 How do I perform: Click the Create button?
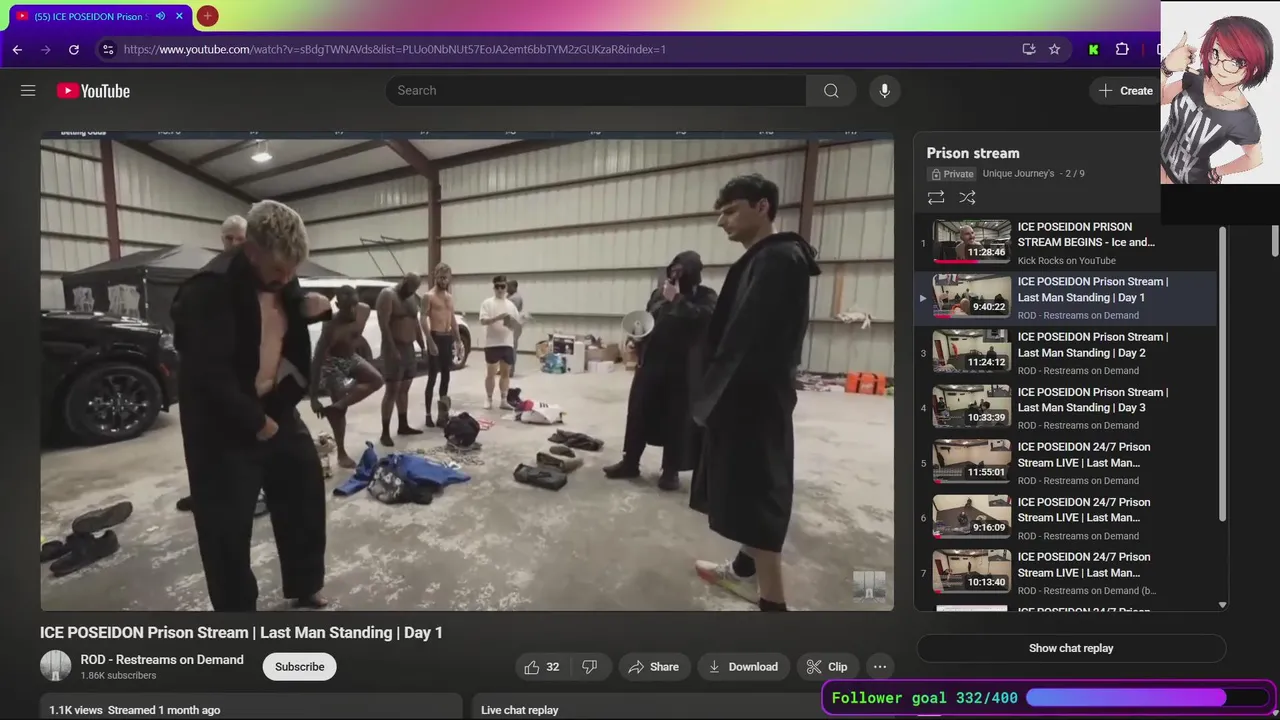click(x=1126, y=91)
